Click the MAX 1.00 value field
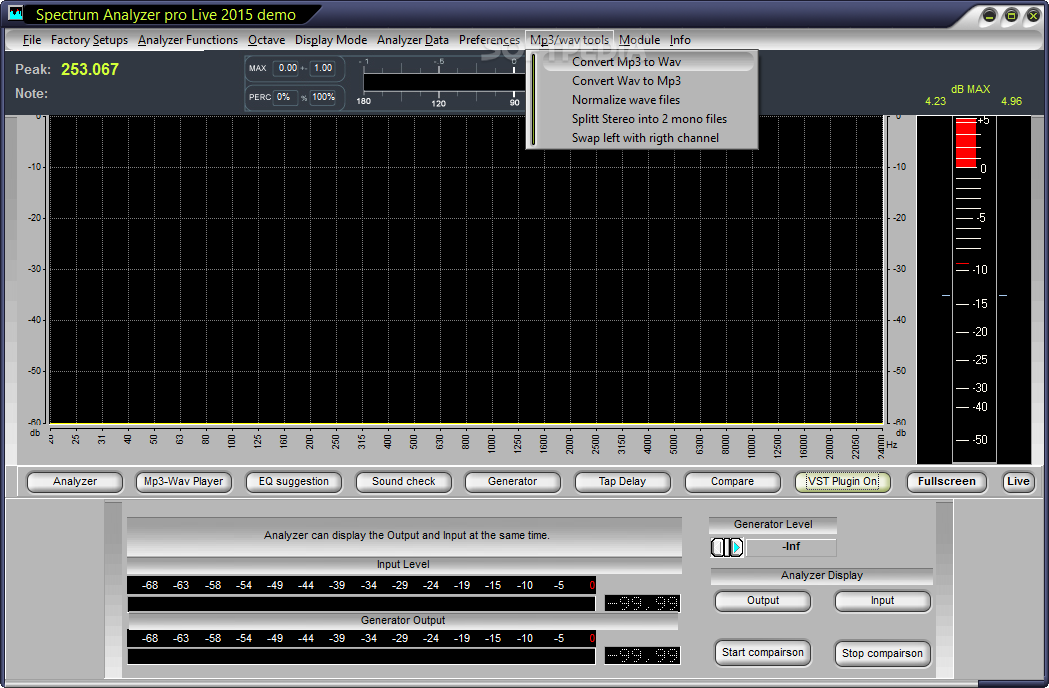The height and width of the screenshot is (688, 1049). click(x=322, y=68)
